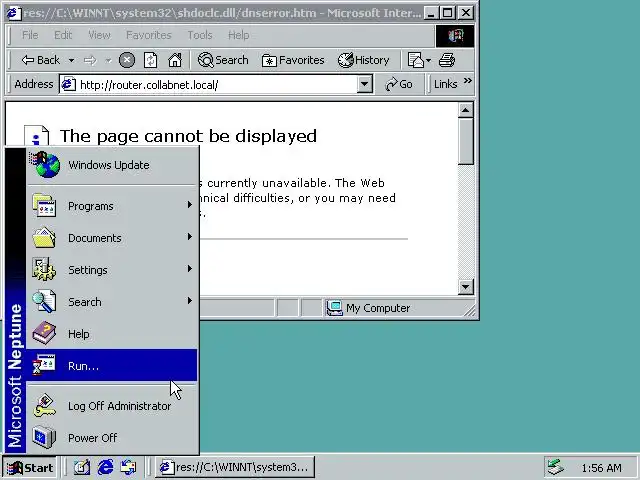Click the network tray icon
Image resolution: width=640 pixels, height=480 pixels.
(556, 467)
